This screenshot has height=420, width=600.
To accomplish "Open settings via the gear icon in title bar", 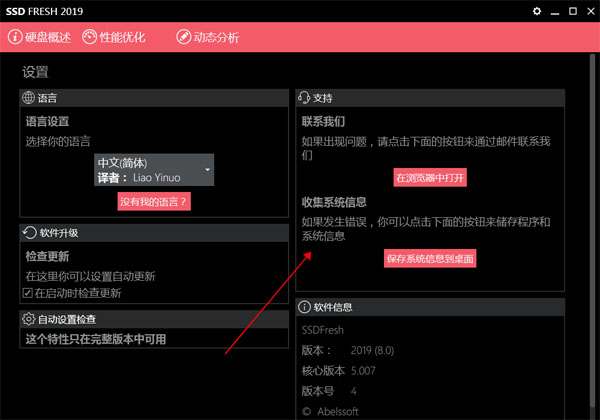I will pyautogui.click(x=537, y=11).
